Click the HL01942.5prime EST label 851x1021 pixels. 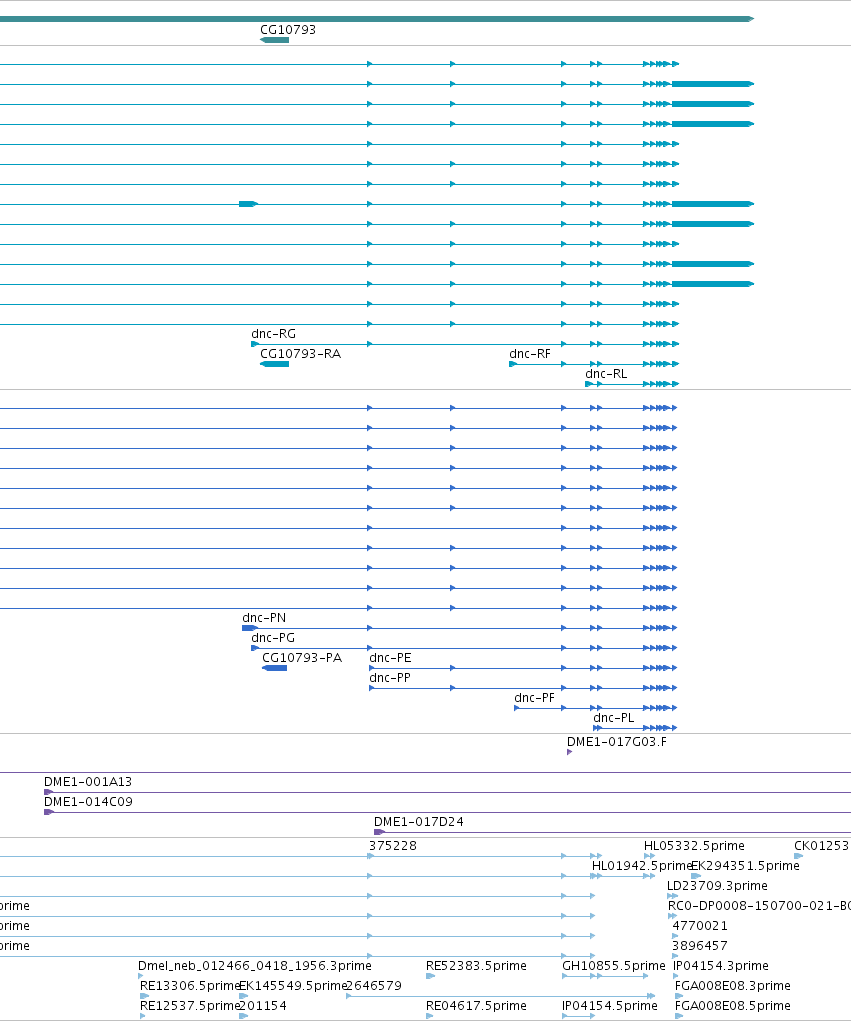641,866
